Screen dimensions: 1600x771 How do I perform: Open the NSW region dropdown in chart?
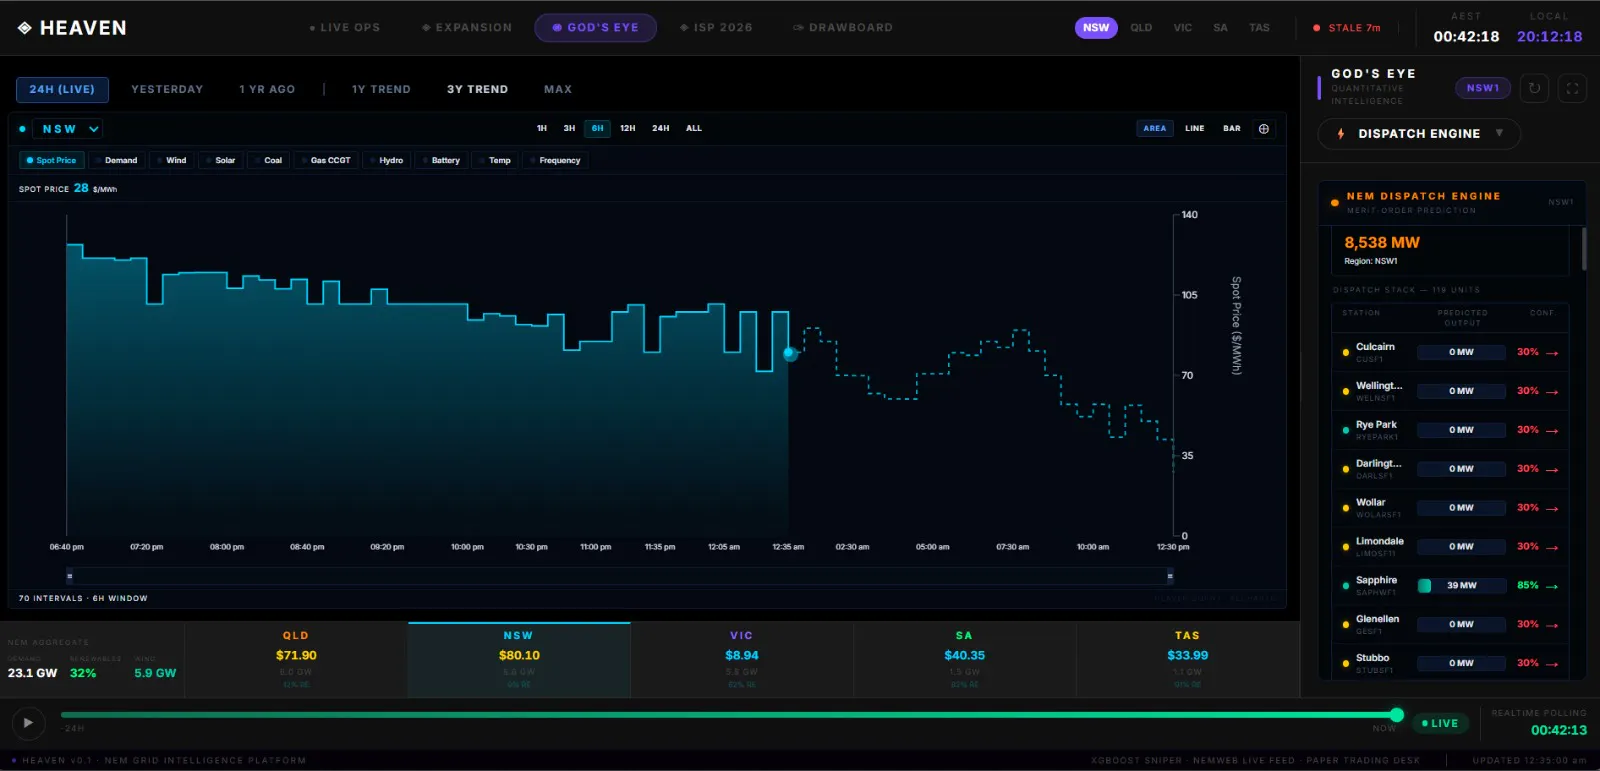point(68,129)
